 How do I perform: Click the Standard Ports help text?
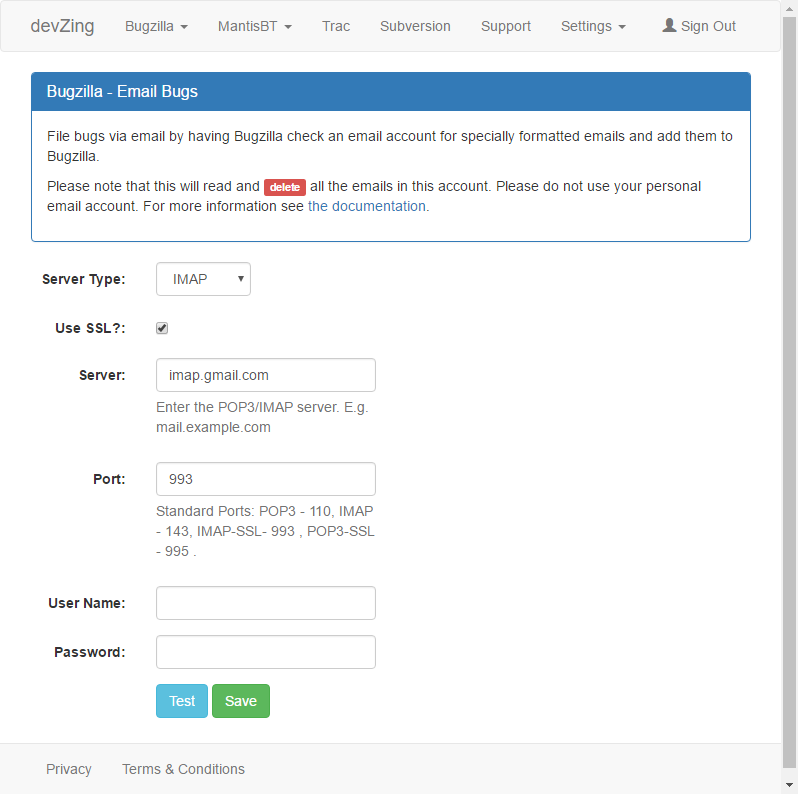265,531
